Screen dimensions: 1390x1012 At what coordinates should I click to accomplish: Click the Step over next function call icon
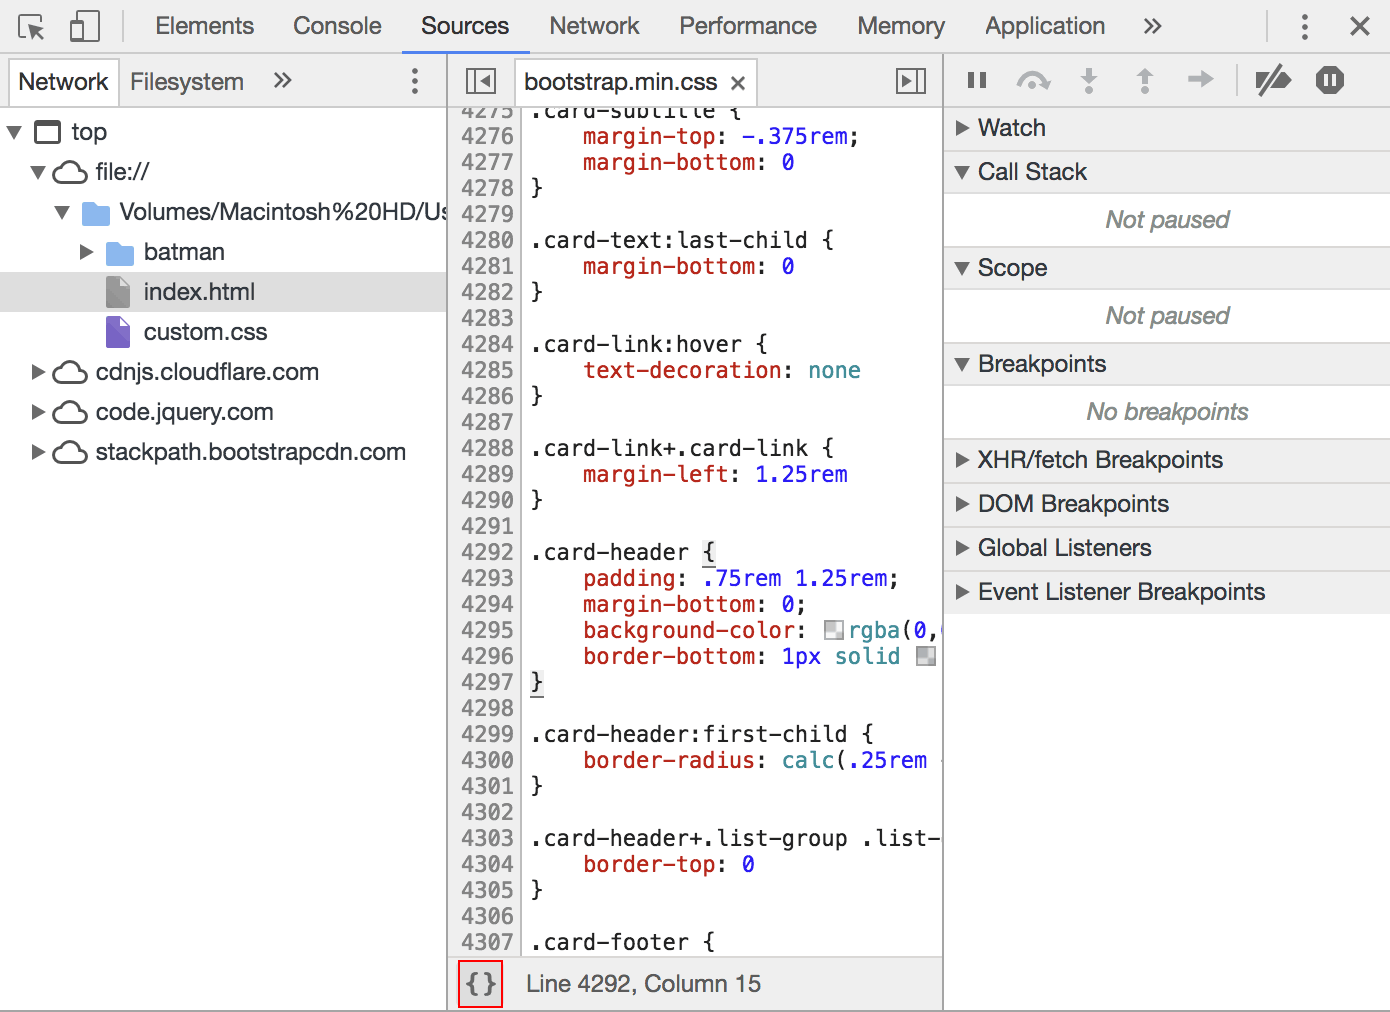(1033, 80)
